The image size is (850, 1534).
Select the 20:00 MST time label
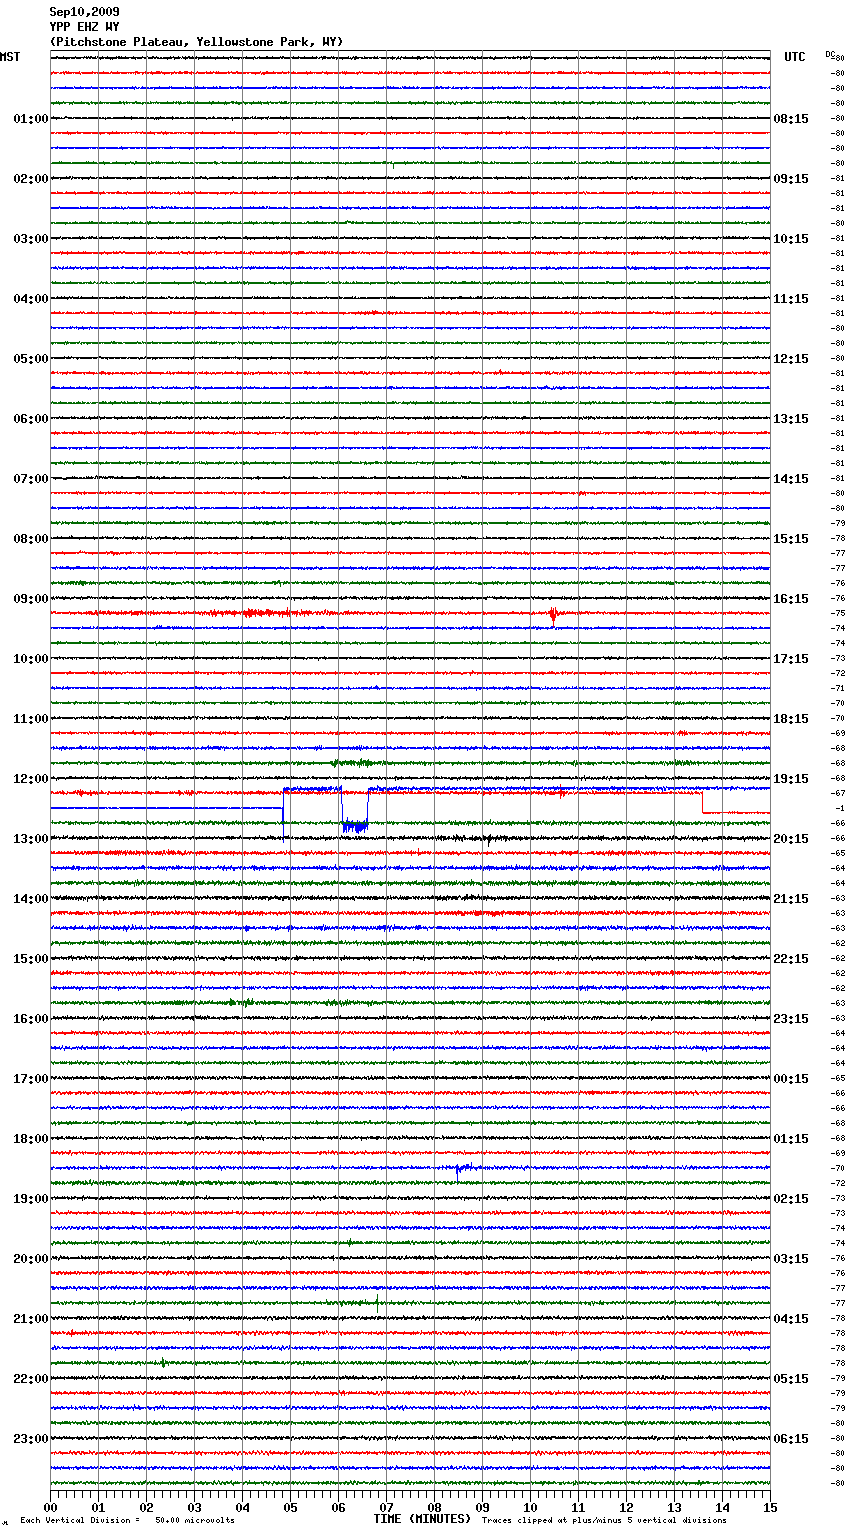pyautogui.click(x=31, y=1259)
